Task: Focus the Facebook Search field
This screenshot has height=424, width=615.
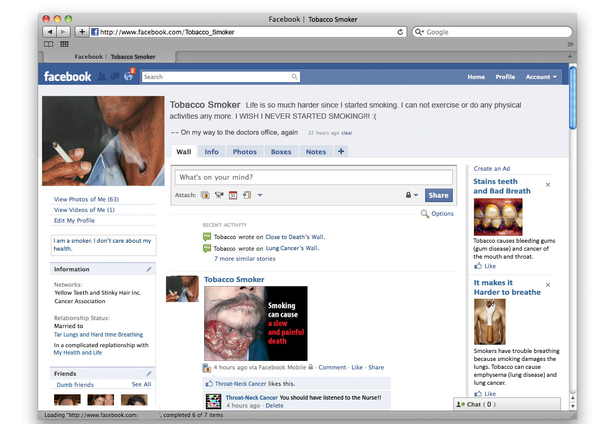Action: tap(216, 77)
